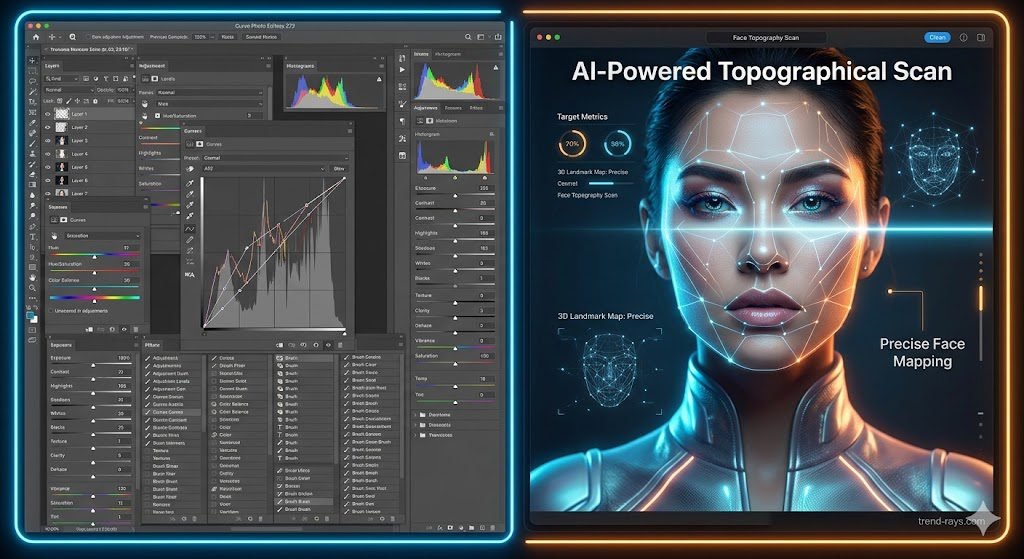Click the share/export icon at editor top right

(499, 37)
